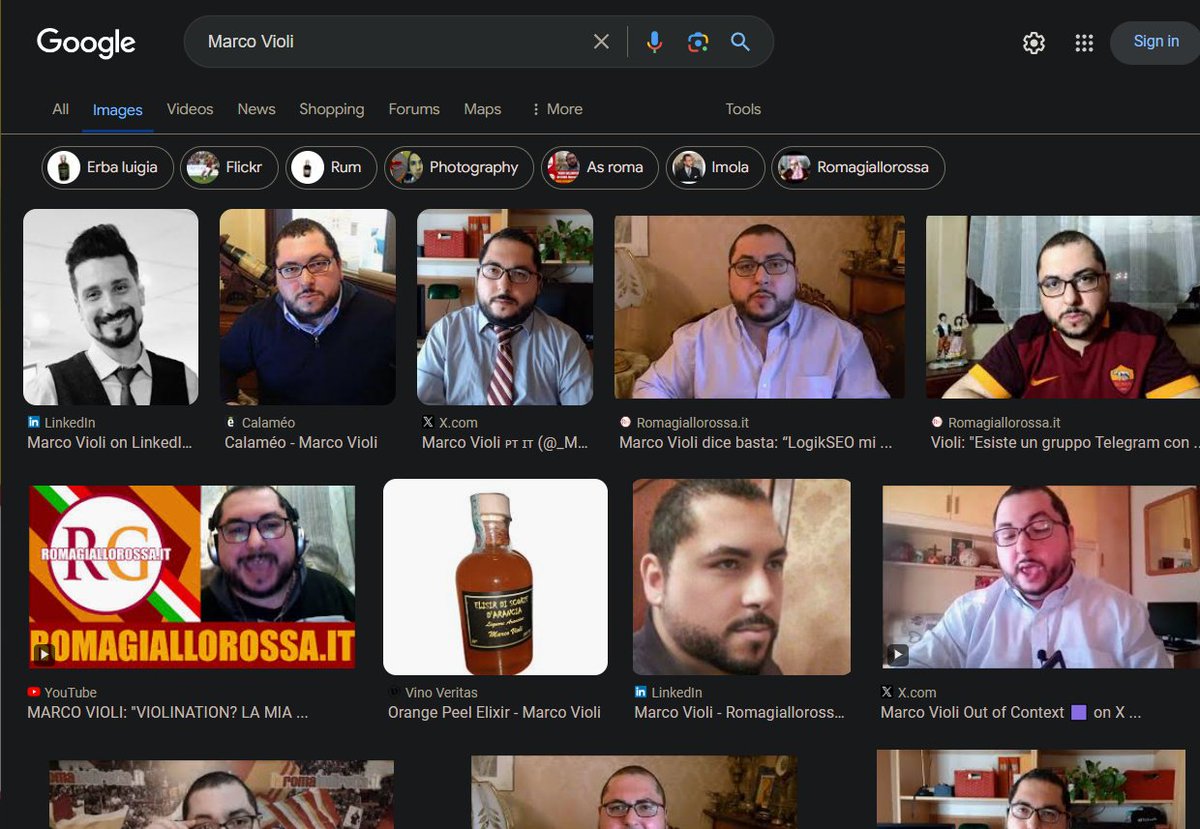Expand the More menu
The height and width of the screenshot is (829, 1200).
557,109
